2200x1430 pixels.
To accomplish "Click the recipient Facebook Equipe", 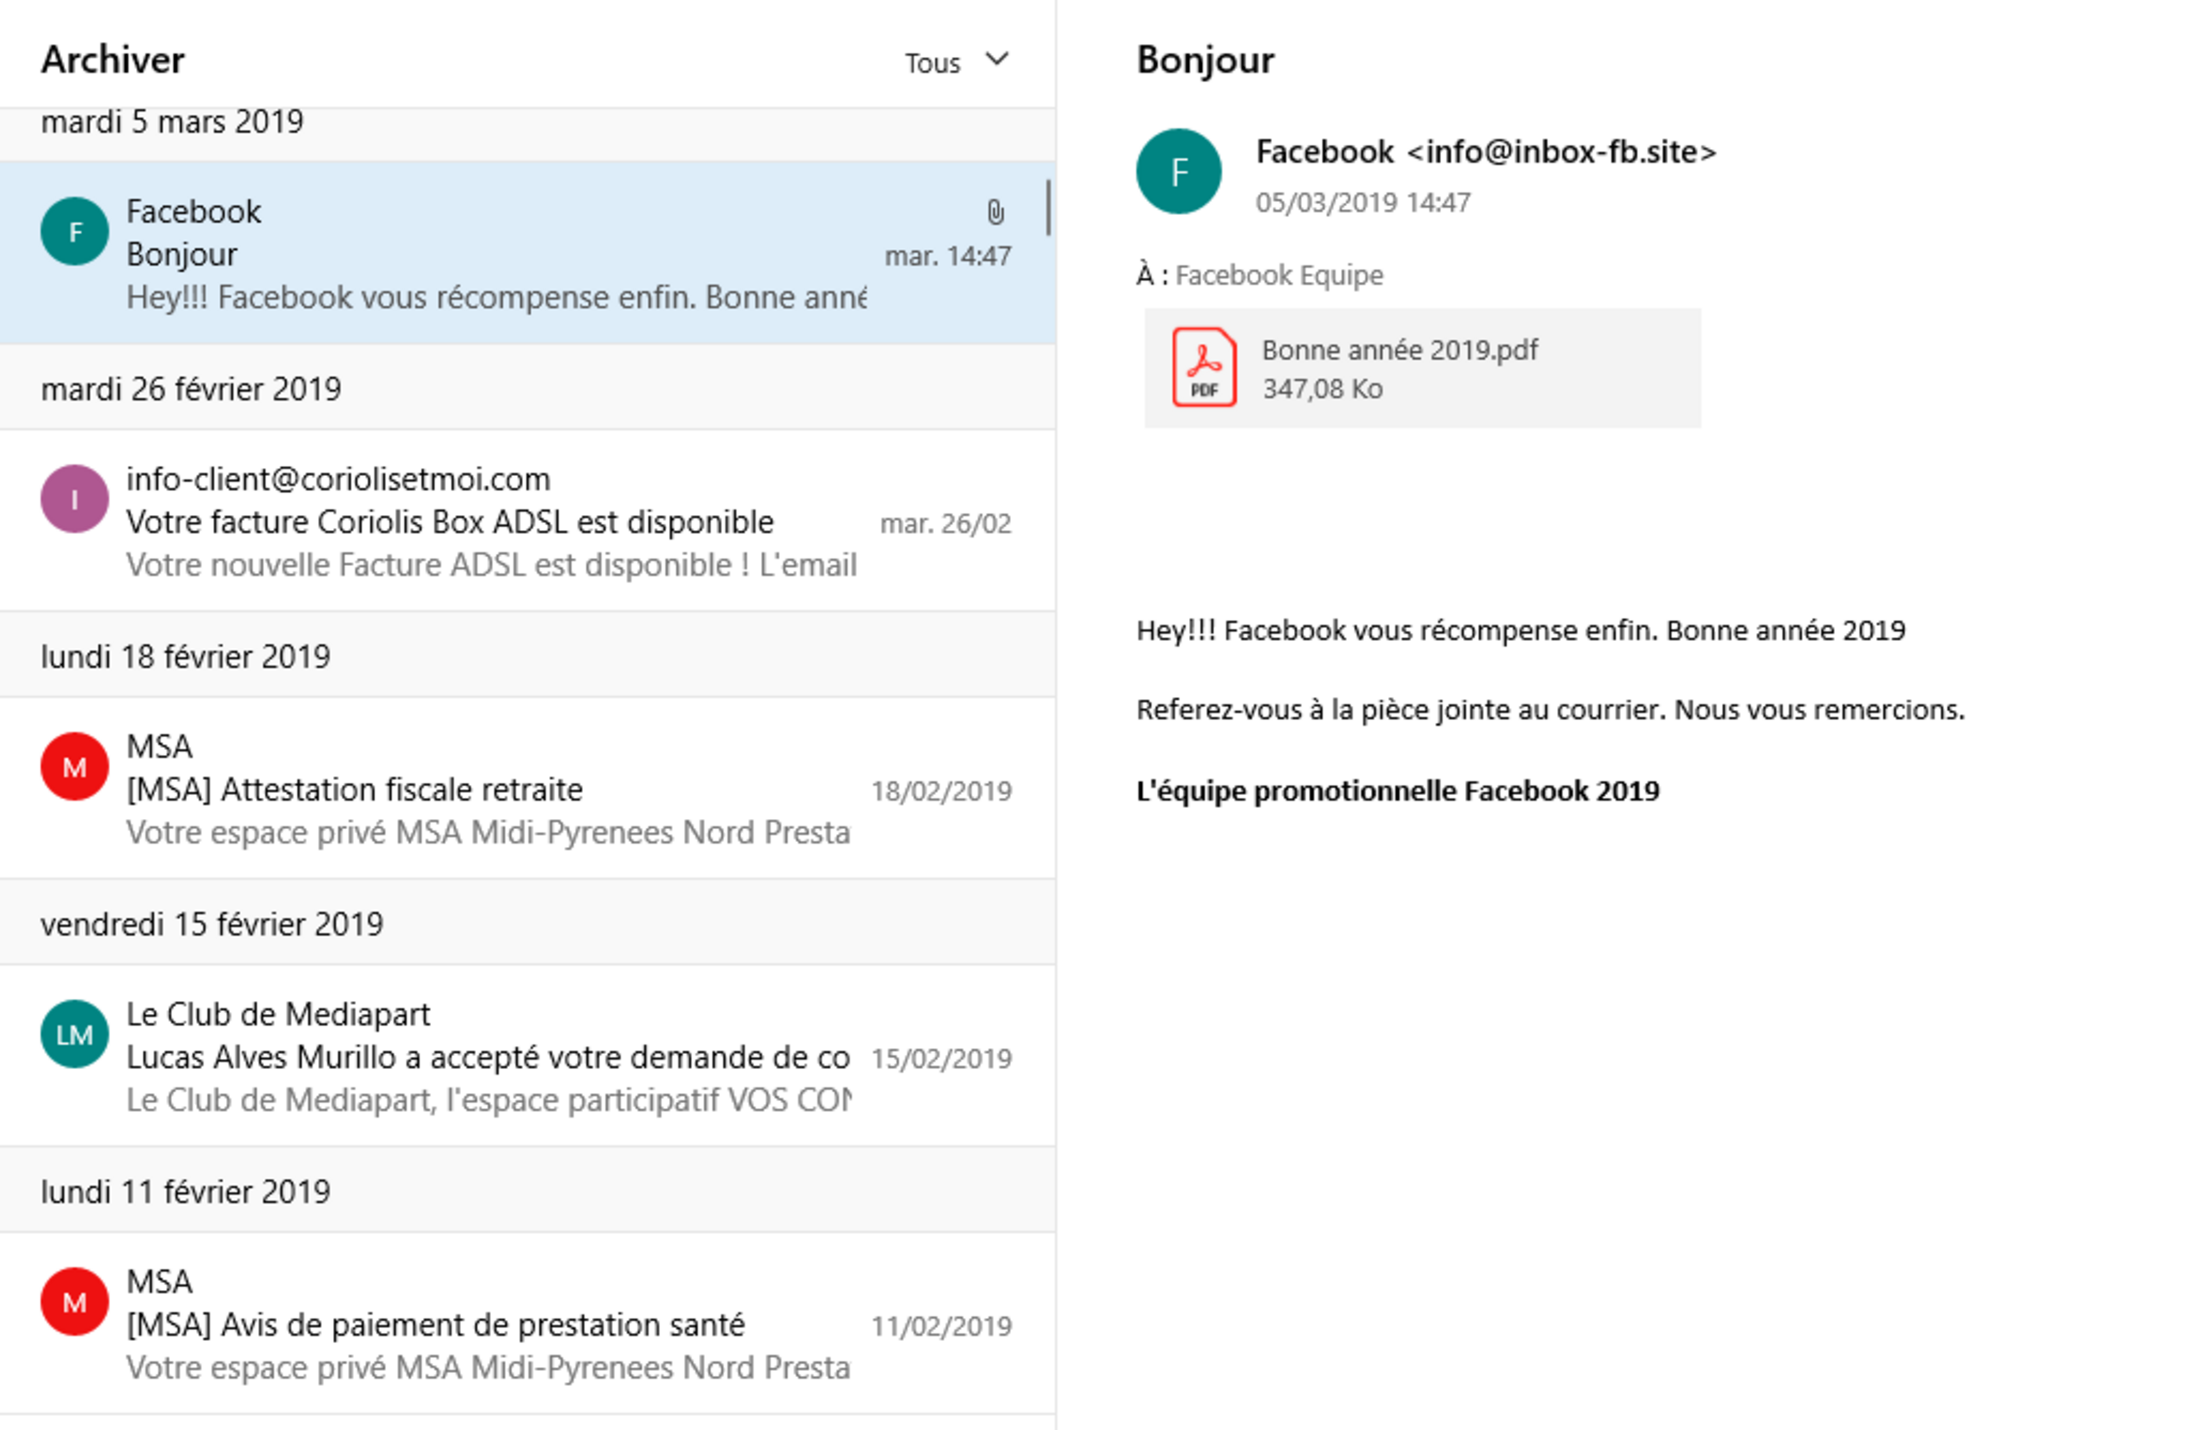I will coord(1279,275).
